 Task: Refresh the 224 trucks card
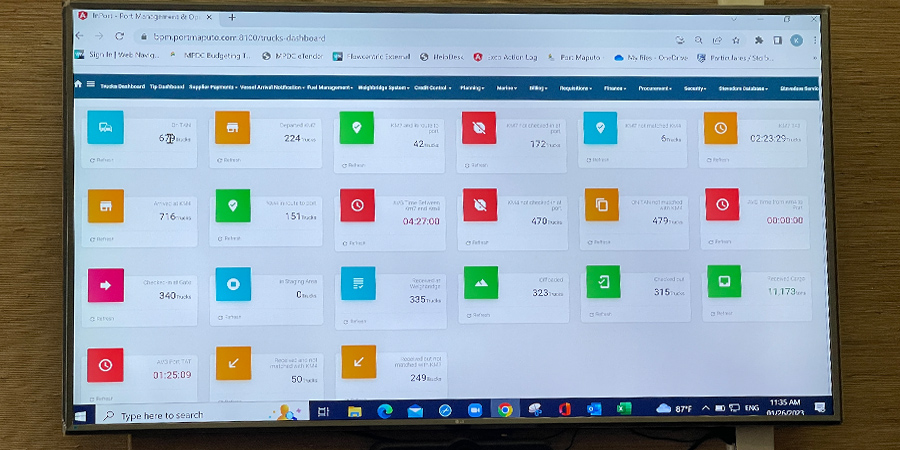click(229, 160)
